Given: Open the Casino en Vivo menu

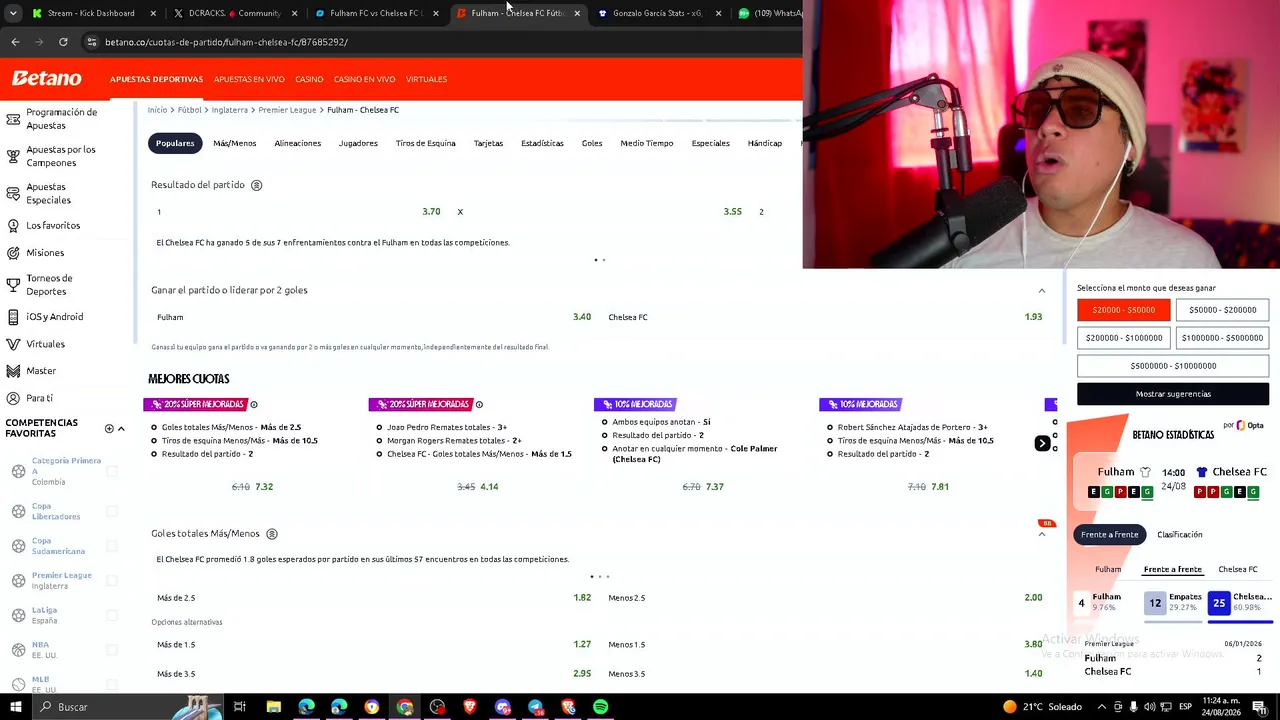Looking at the screenshot, I should [364, 79].
